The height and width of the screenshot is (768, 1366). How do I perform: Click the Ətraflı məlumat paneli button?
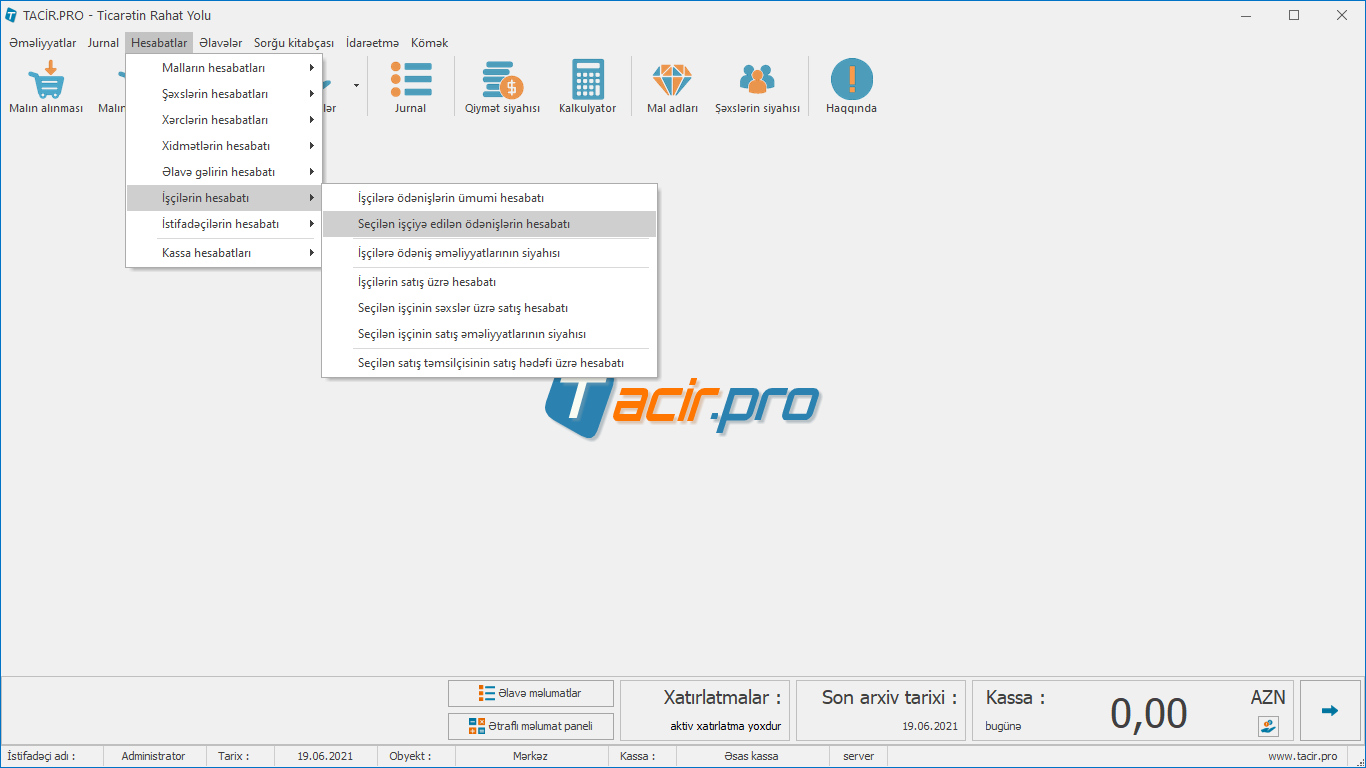[531, 726]
